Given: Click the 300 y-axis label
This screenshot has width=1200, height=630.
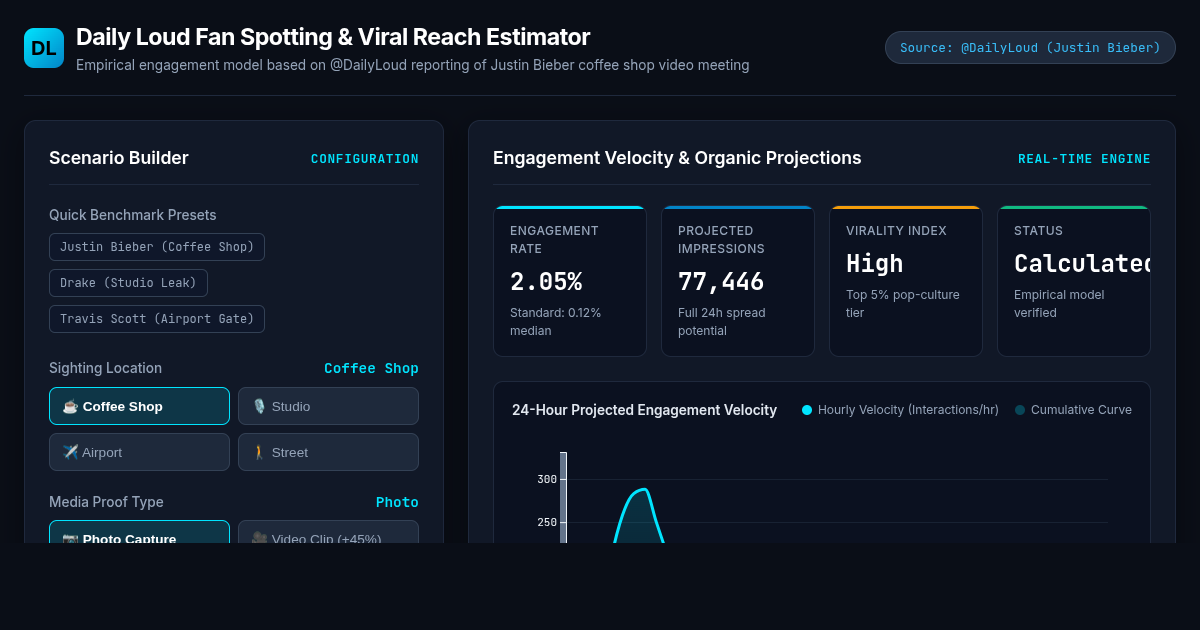Looking at the screenshot, I should tap(547, 479).
